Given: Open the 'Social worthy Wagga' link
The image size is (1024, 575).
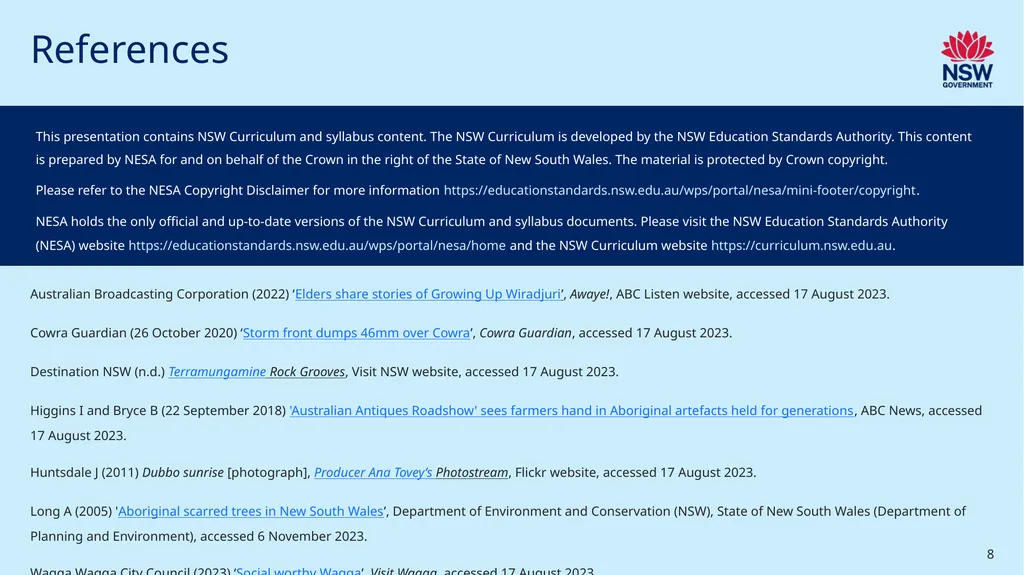Looking at the screenshot, I should click(x=298, y=570).
